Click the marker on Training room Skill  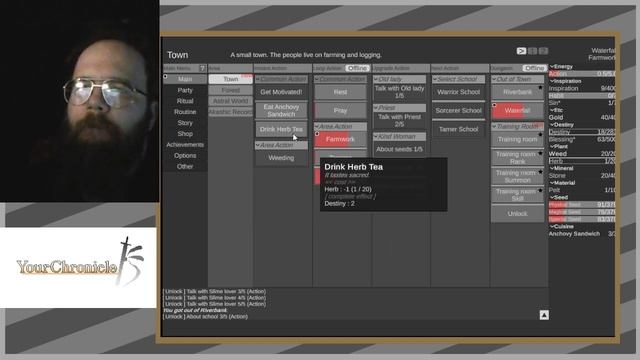pyautogui.click(x=540, y=191)
